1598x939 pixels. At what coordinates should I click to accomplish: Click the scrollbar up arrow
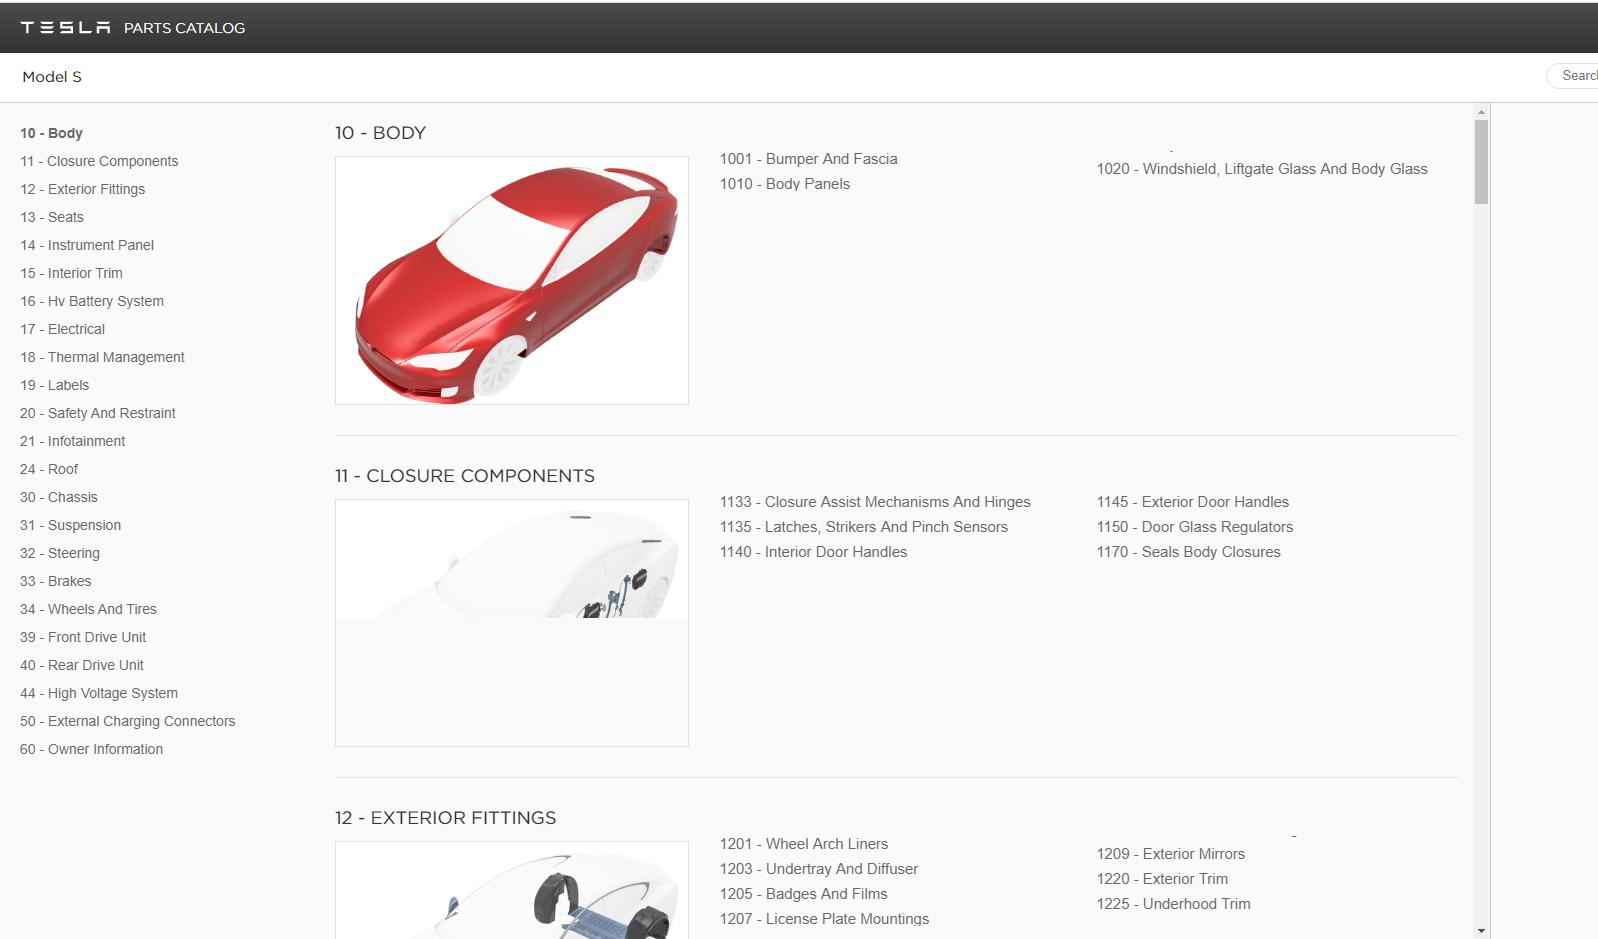[x=1482, y=111]
